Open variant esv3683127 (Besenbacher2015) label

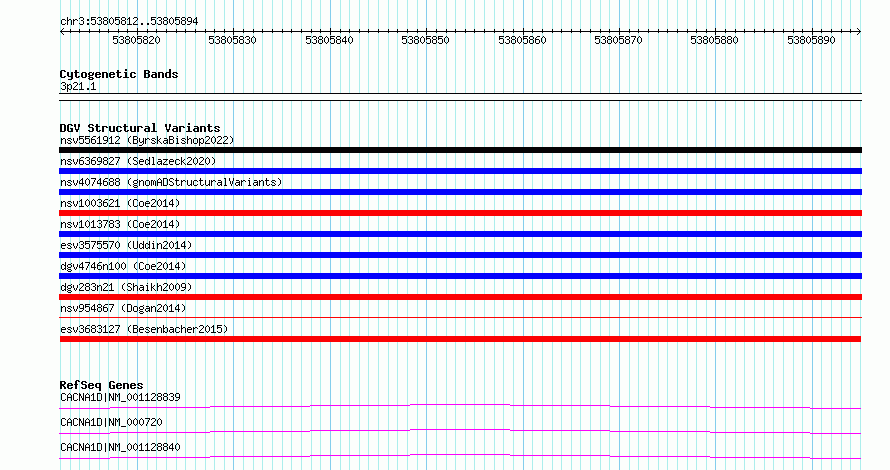[144, 329]
